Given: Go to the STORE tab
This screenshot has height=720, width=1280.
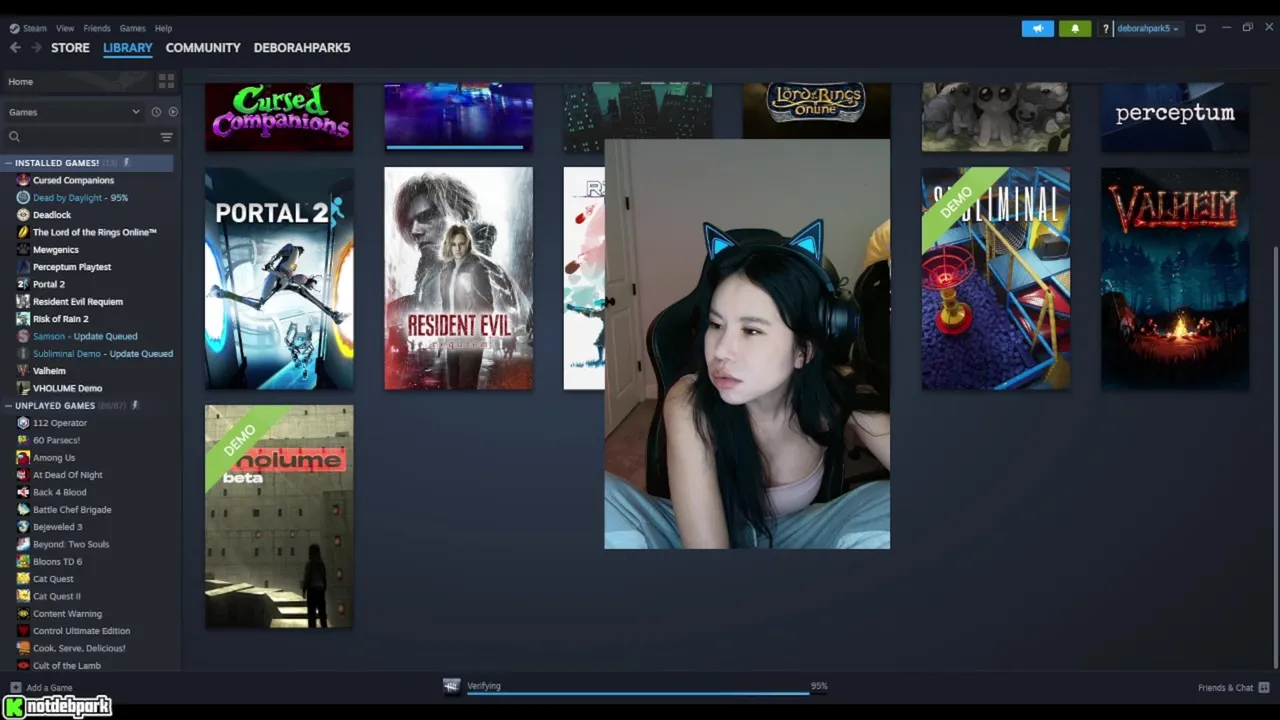Looking at the screenshot, I should click(x=70, y=47).
